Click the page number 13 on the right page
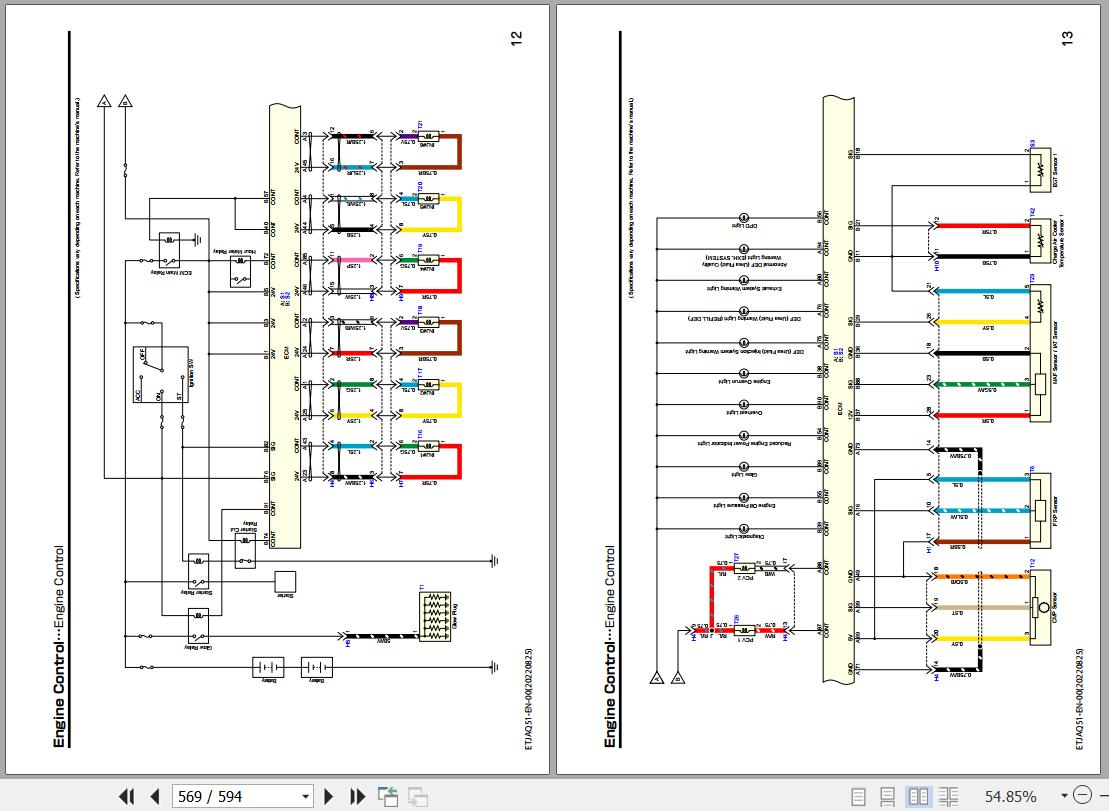This screenshot has height=811, width=1109. coord(1067,39)
